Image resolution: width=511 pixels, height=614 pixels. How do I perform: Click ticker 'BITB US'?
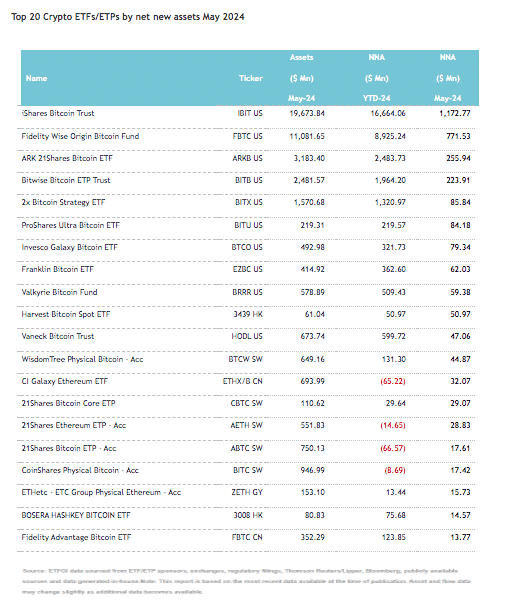[249, 181]
